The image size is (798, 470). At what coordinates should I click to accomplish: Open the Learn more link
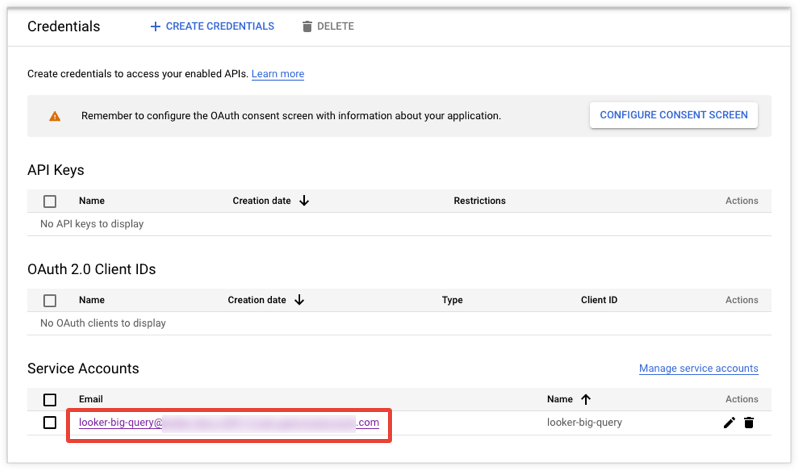coord(278,74)
